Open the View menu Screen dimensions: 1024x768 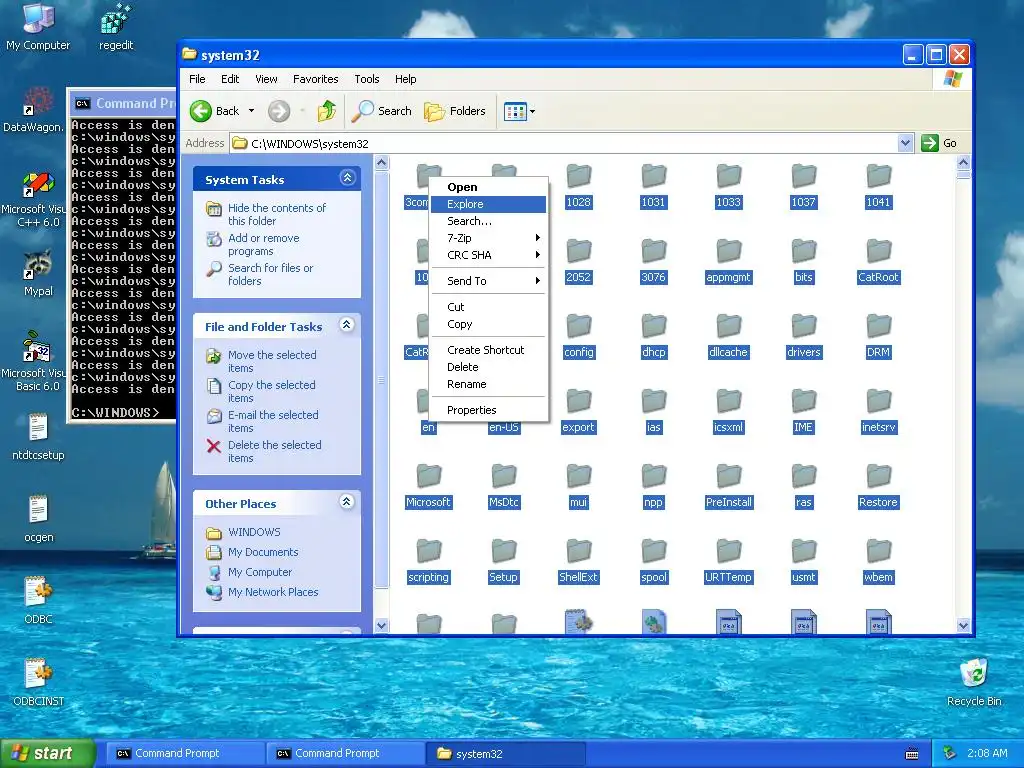click(266, 79)
